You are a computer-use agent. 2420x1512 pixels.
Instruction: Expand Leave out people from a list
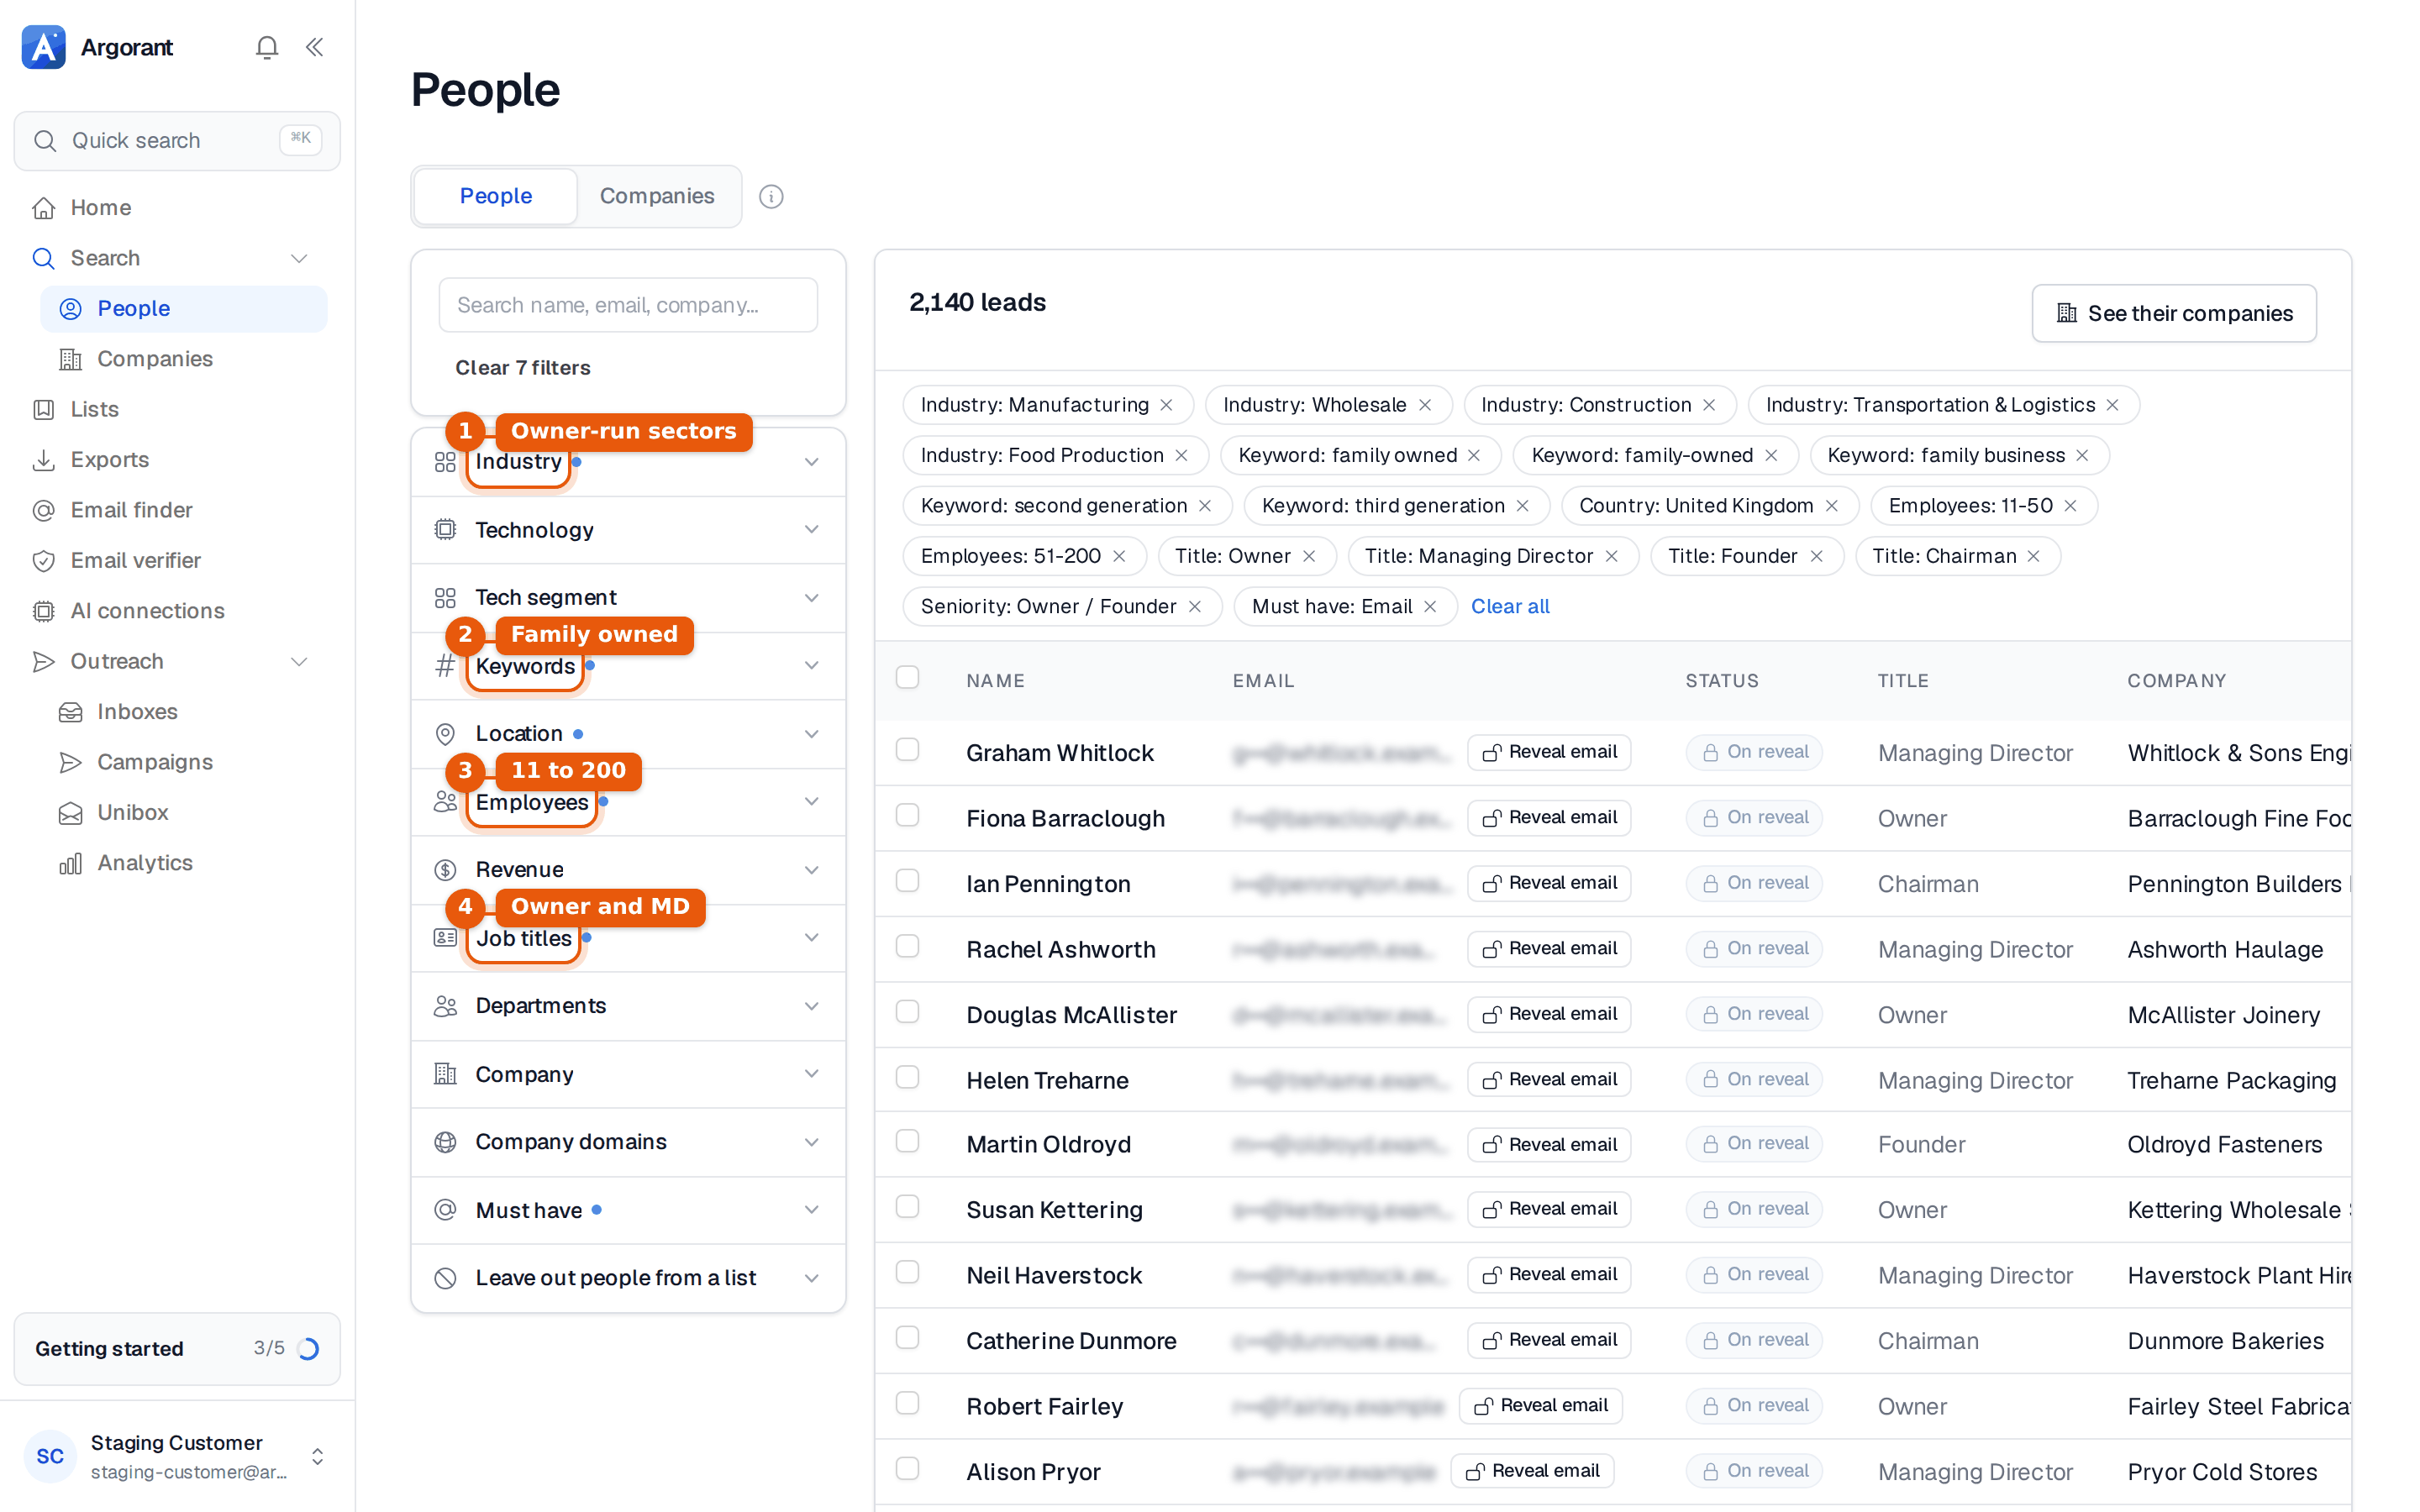coord(628,1278)
